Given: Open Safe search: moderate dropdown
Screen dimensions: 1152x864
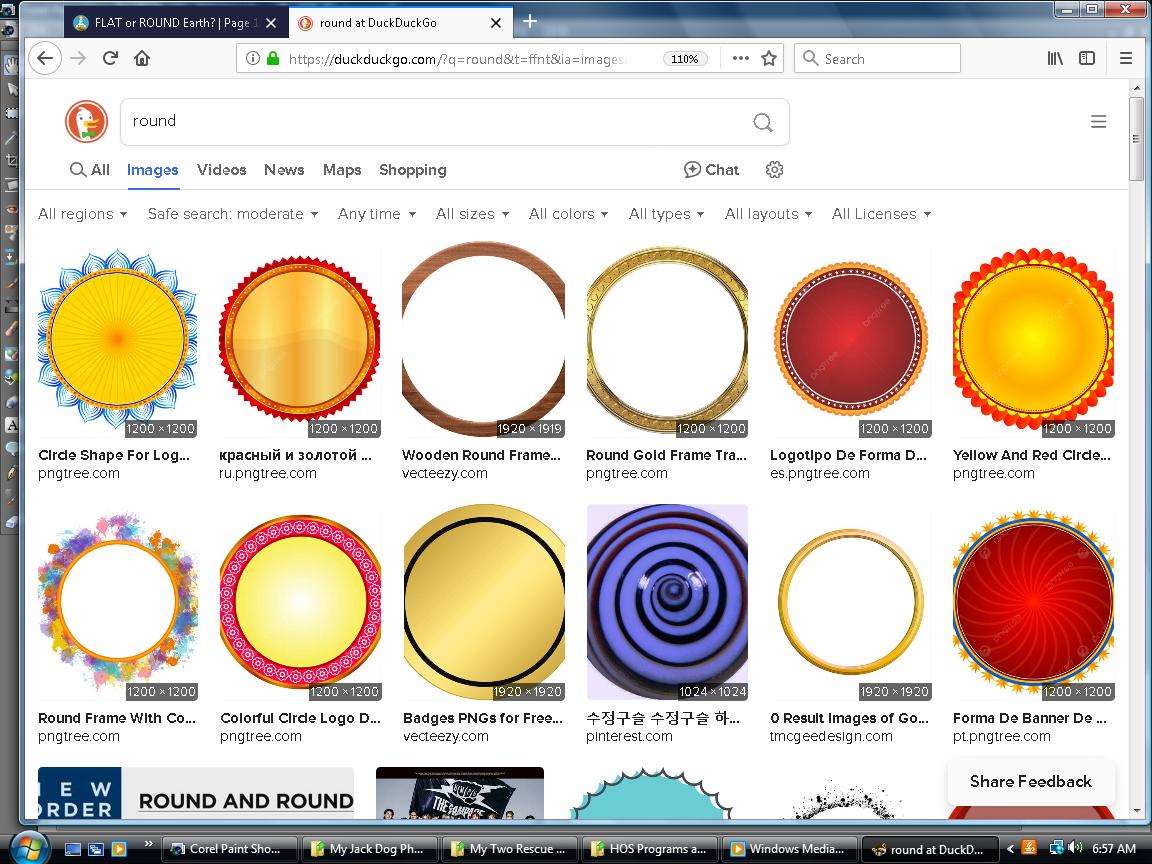Looking at the screenshot, I should (232, 214).
